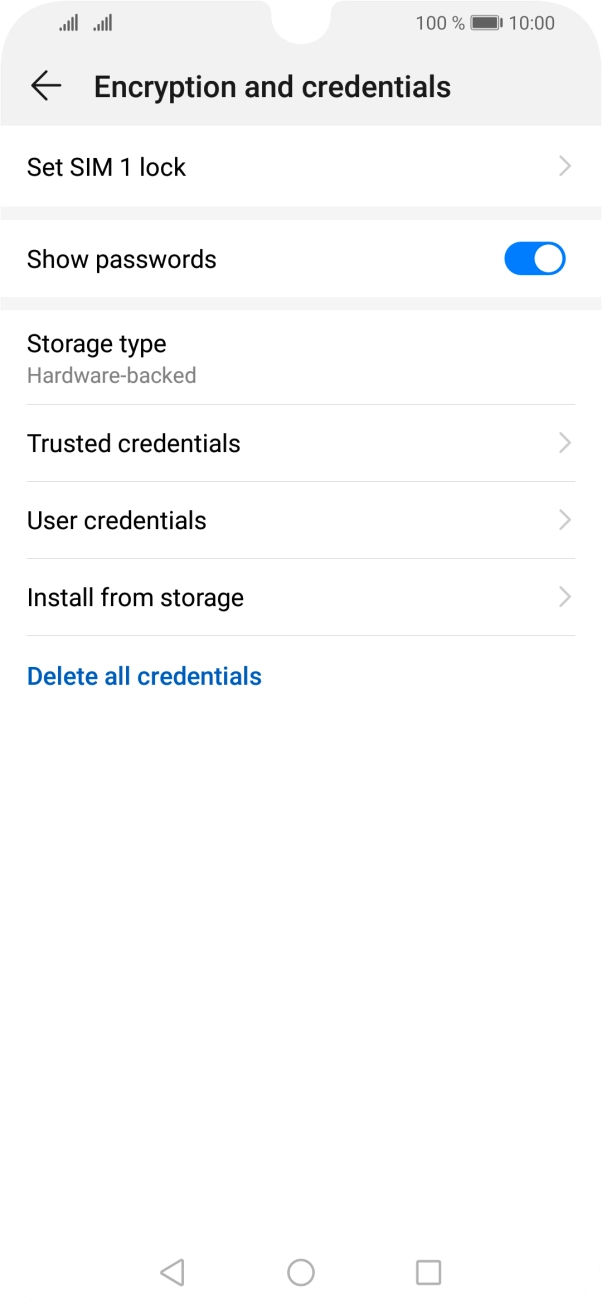Tap the 10:00 clock in status bar
The image size is (602, 1306).
click(531, 23)
